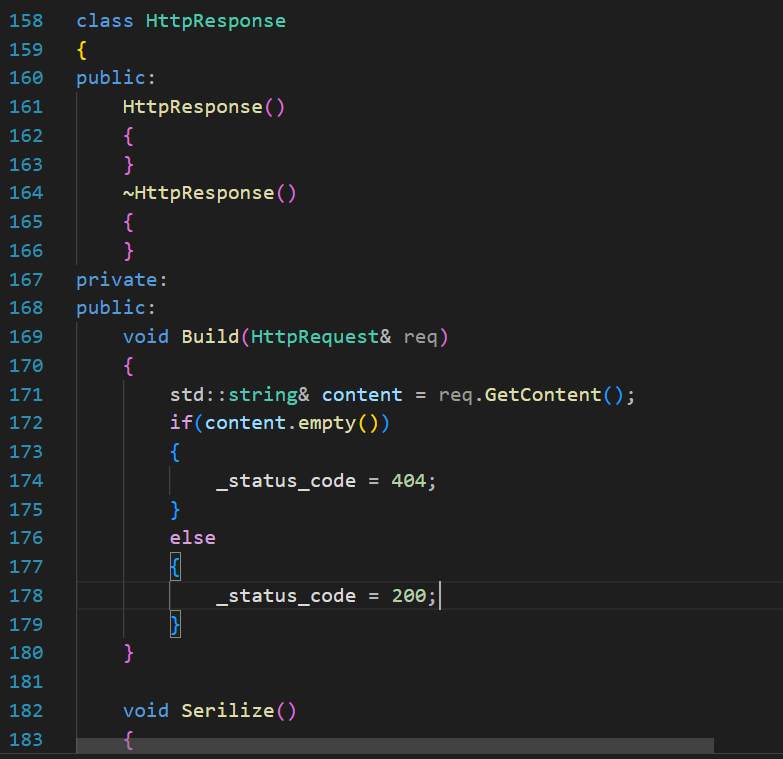Click req parameter on line 169
Image resolution: width=783 pixels, height=759 pixels.
[420, 338]
